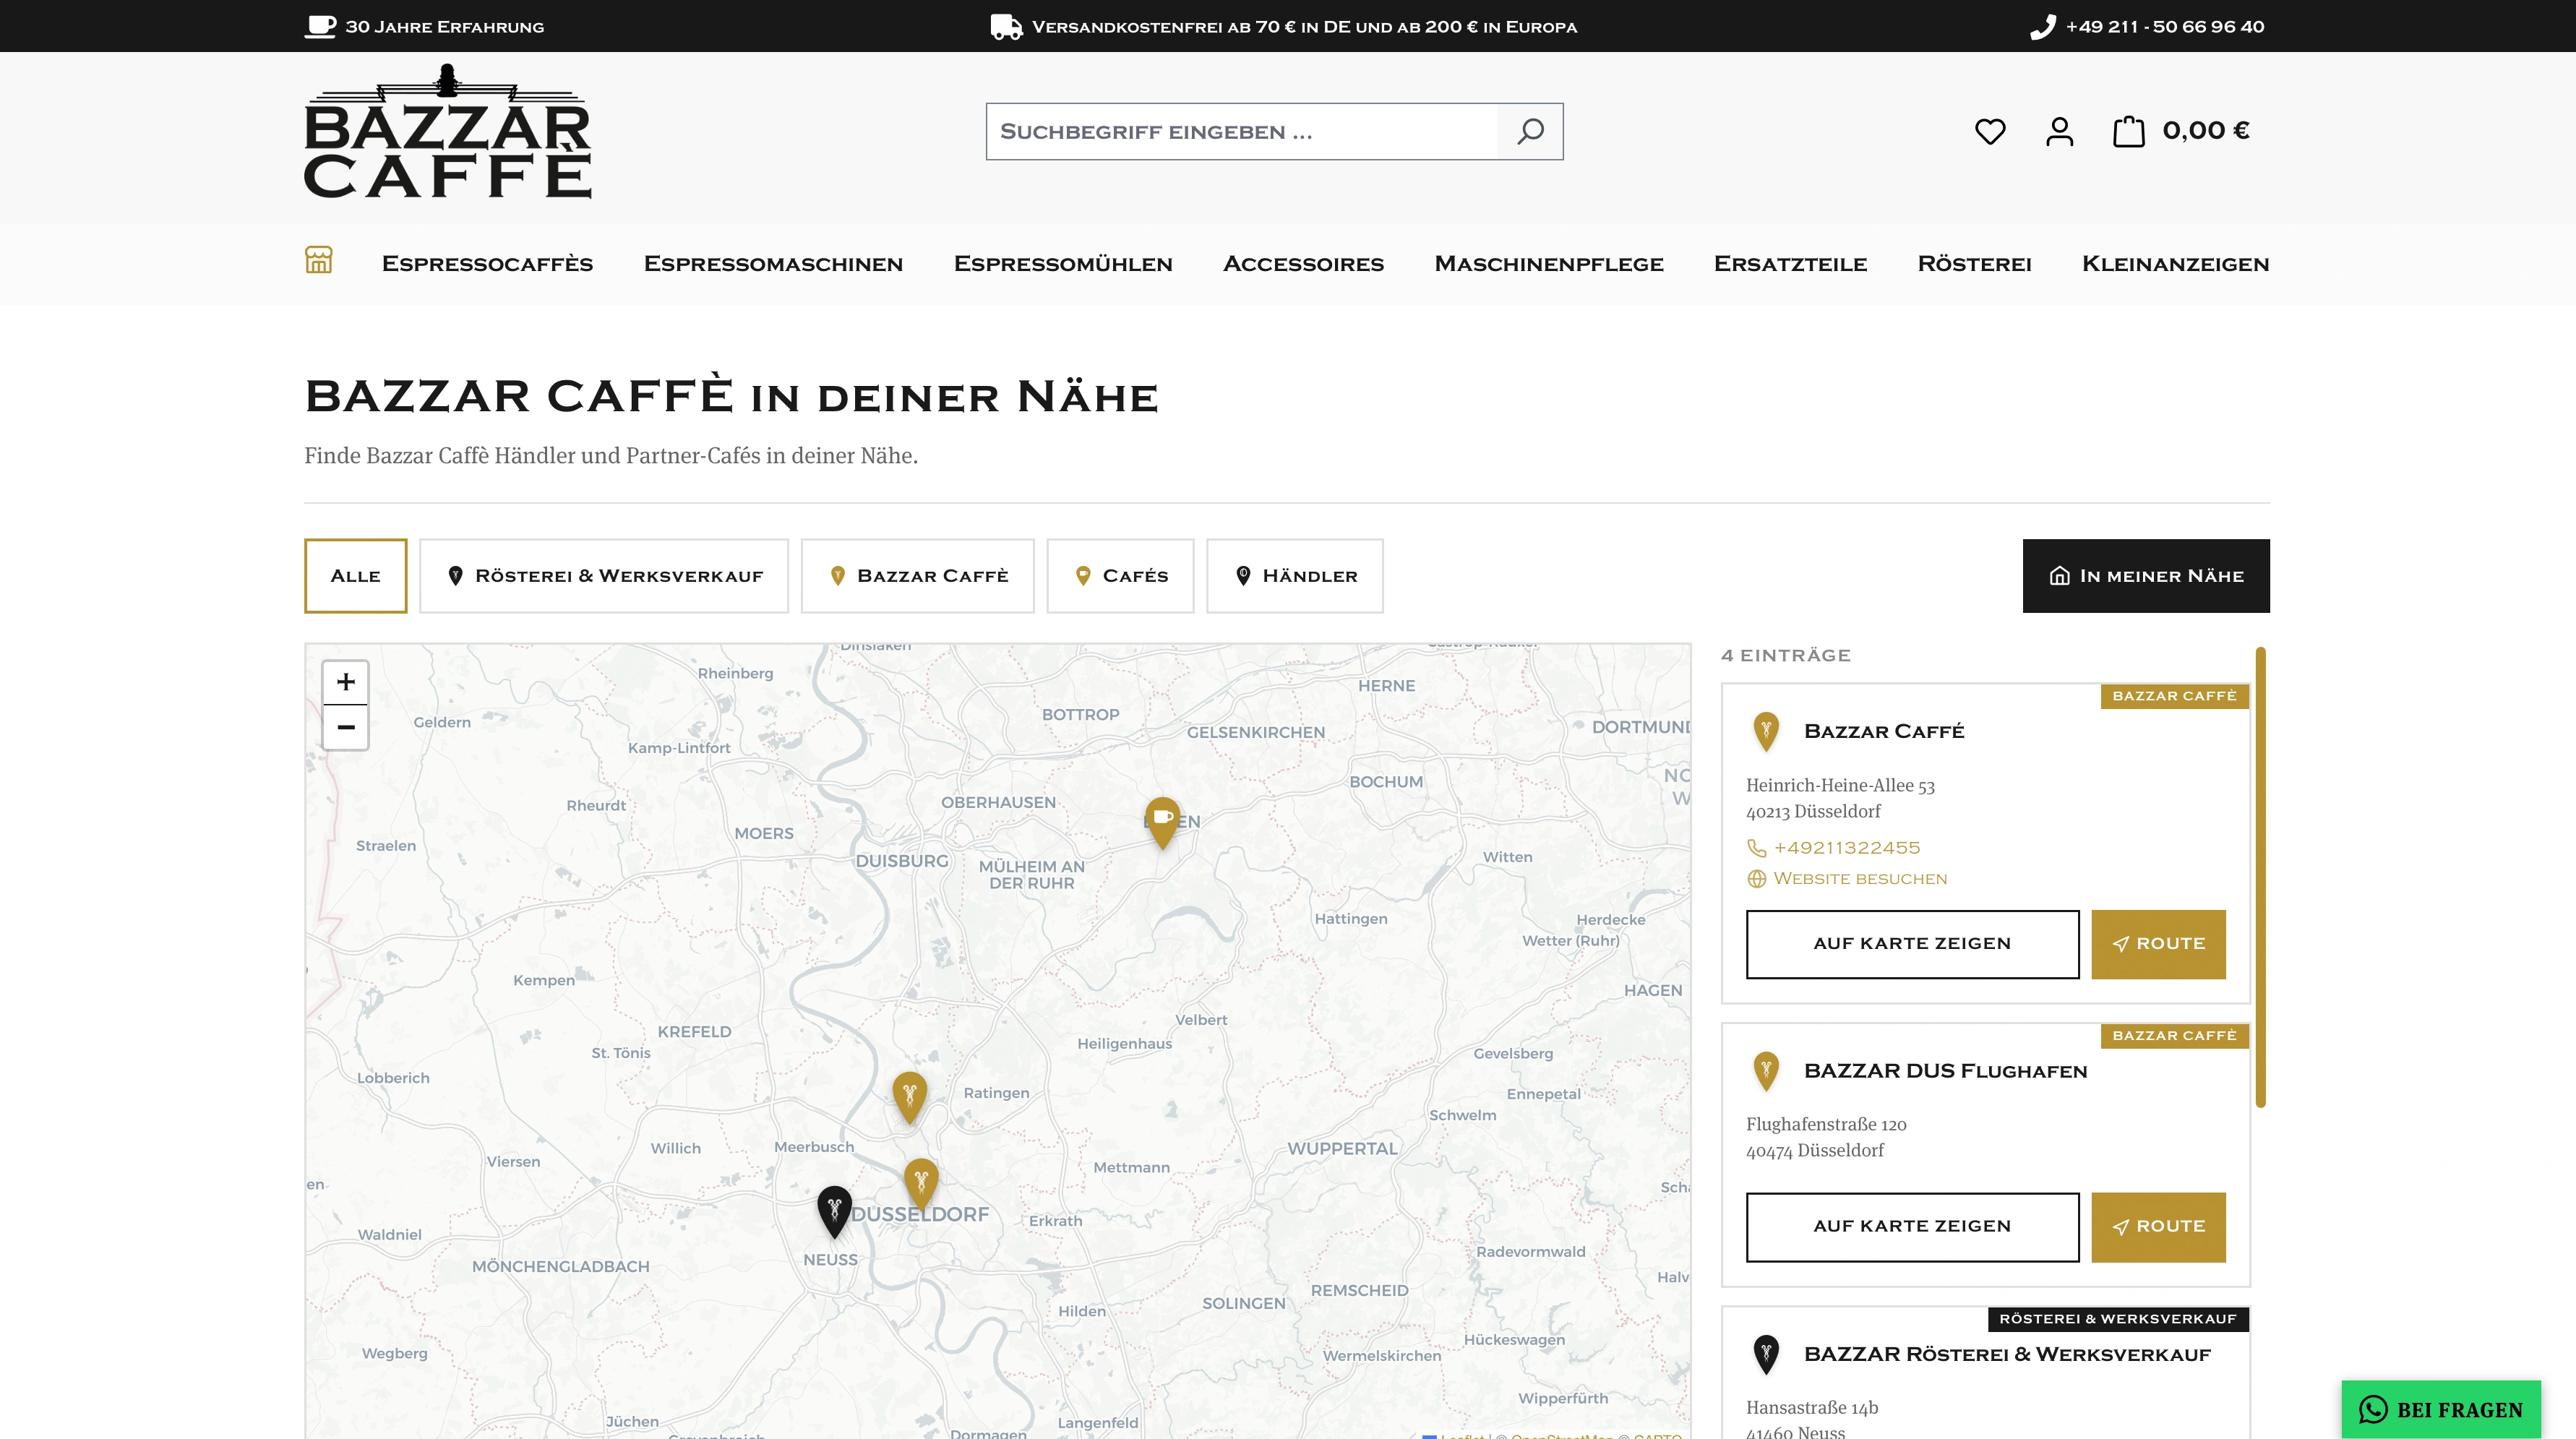Filter locations by Händler
The image size is (2576, 1439).
click(1295, 576)
